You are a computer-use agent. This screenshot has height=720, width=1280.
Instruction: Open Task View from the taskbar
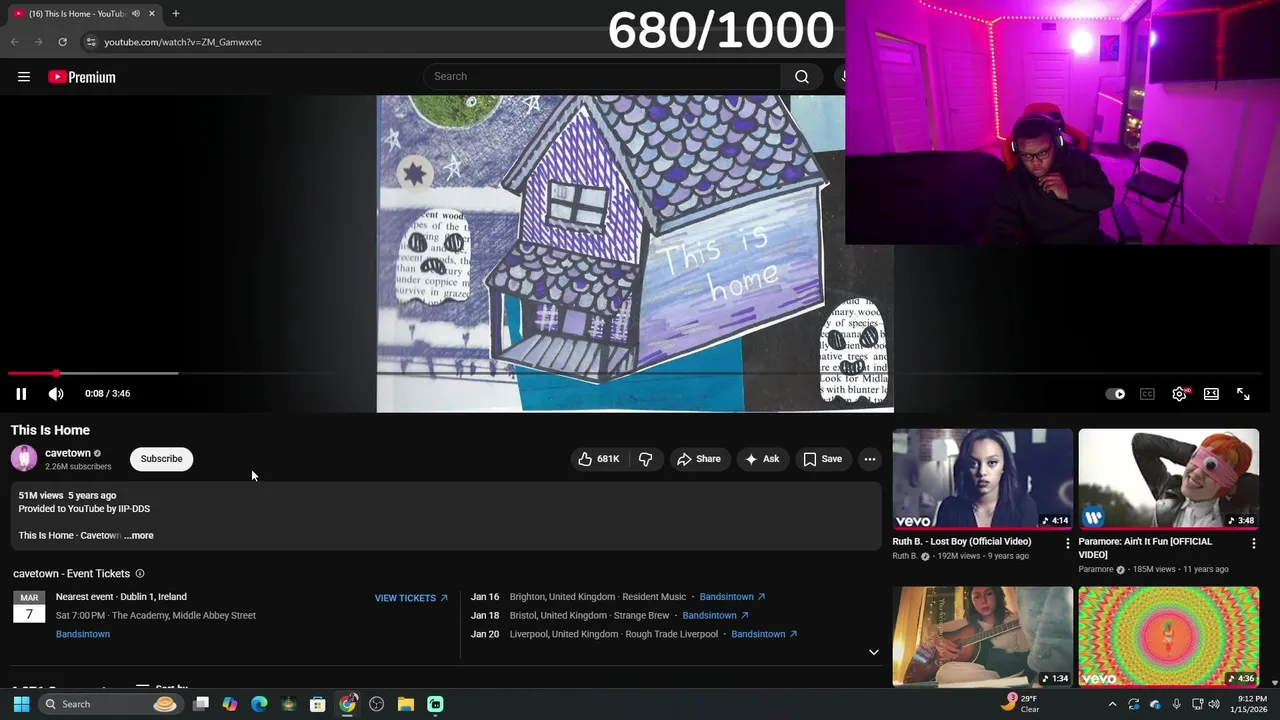click(x=201, y=704)
